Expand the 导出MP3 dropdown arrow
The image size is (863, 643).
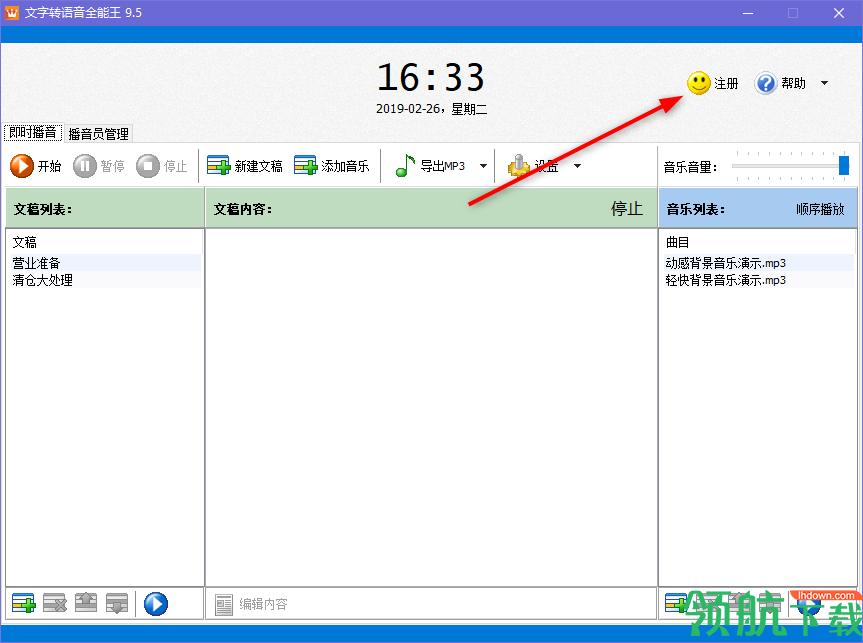(483, 166)
